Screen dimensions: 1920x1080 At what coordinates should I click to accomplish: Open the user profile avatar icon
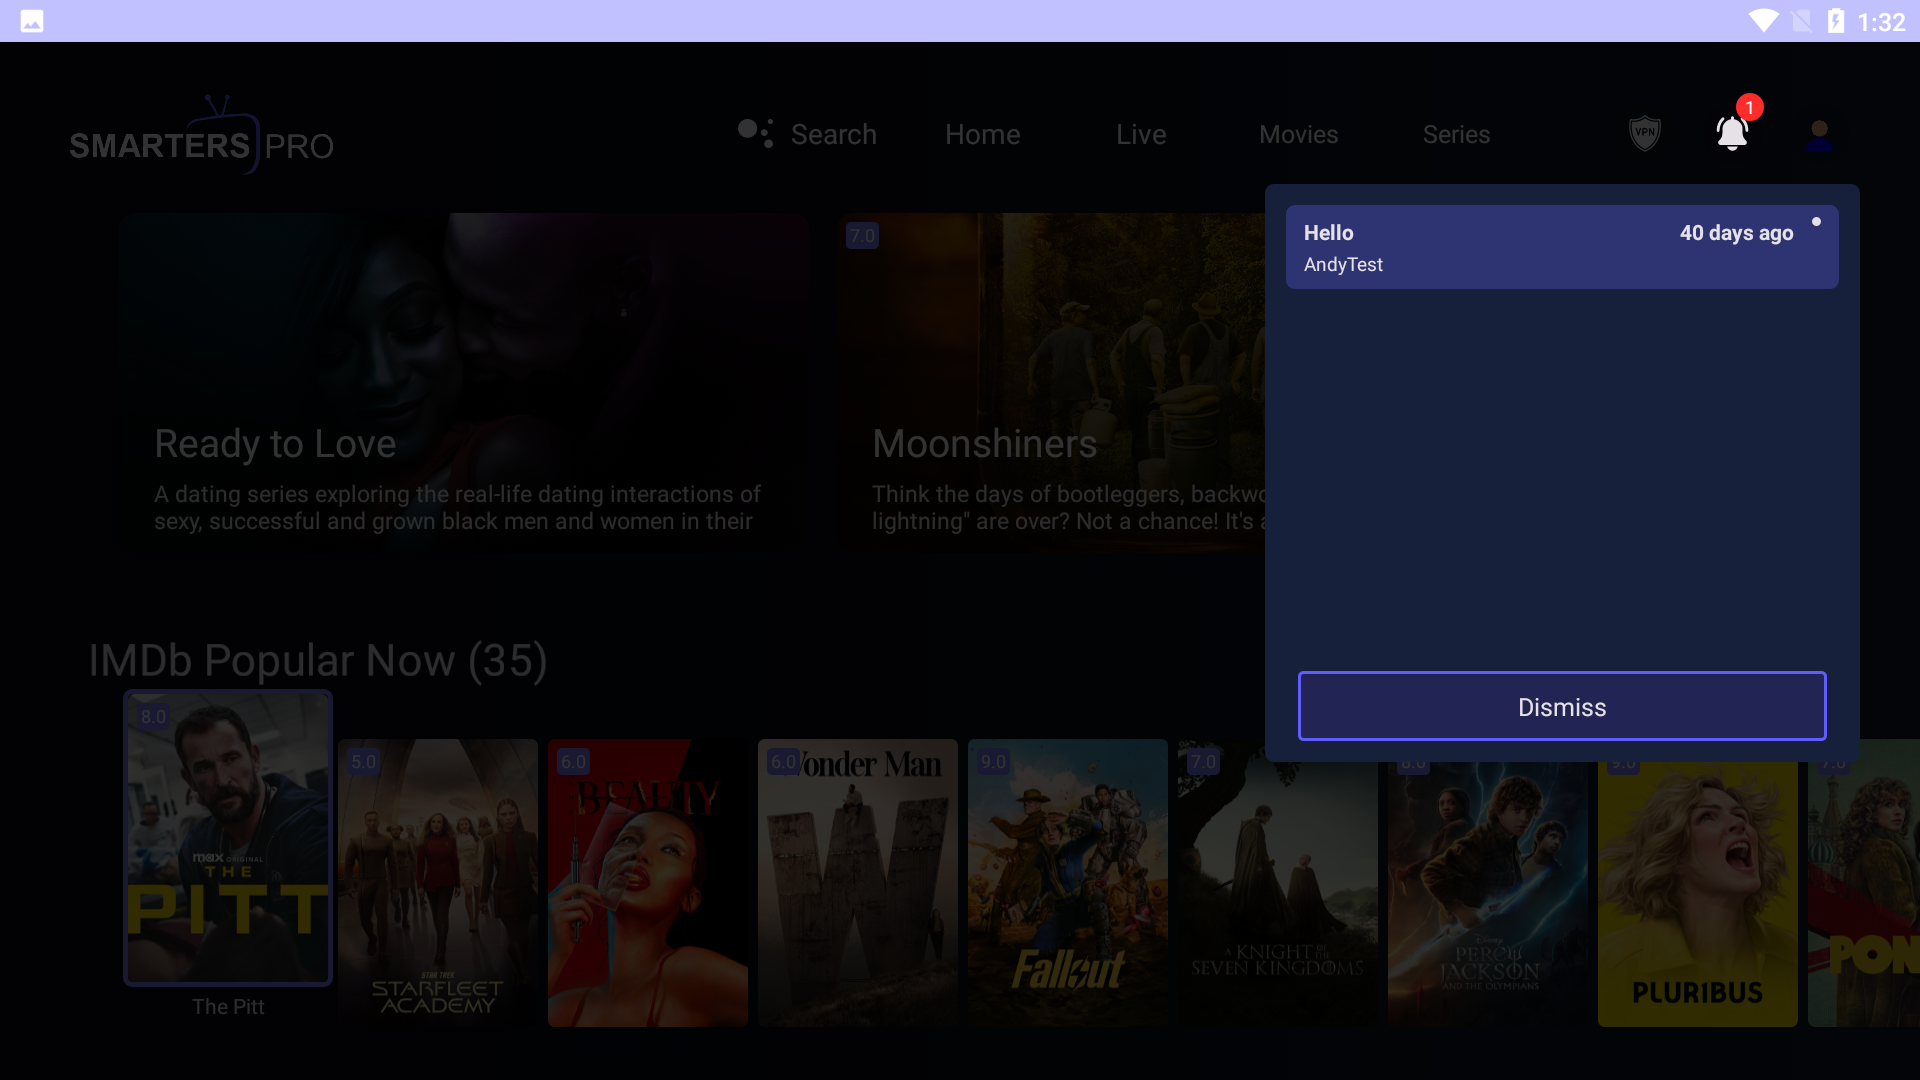pyautogui.click(x=1819, y=135)
